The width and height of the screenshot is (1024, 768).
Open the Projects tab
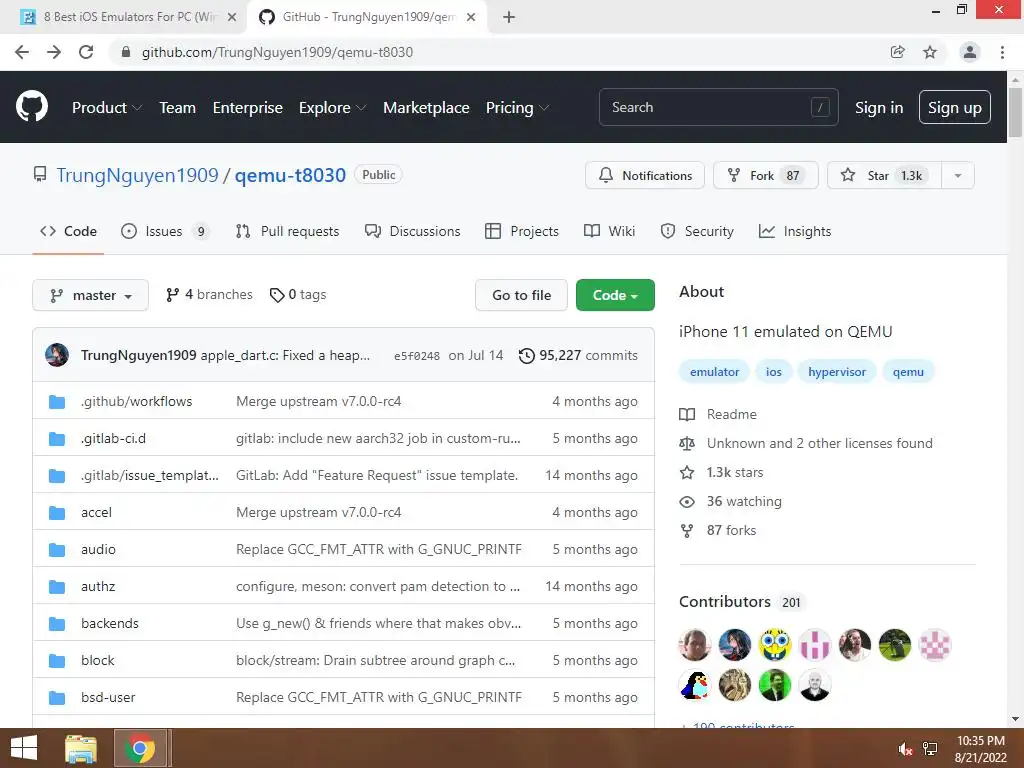522,231
